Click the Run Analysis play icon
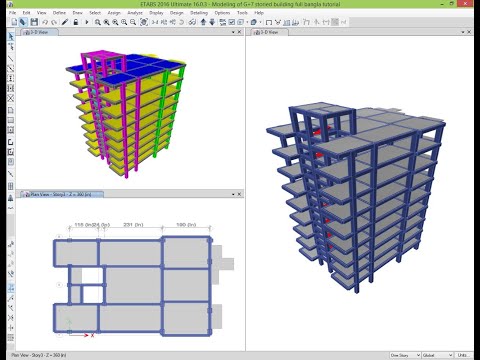Image resolution: width=480 pixels, height=360 pixels. point(87,22)
